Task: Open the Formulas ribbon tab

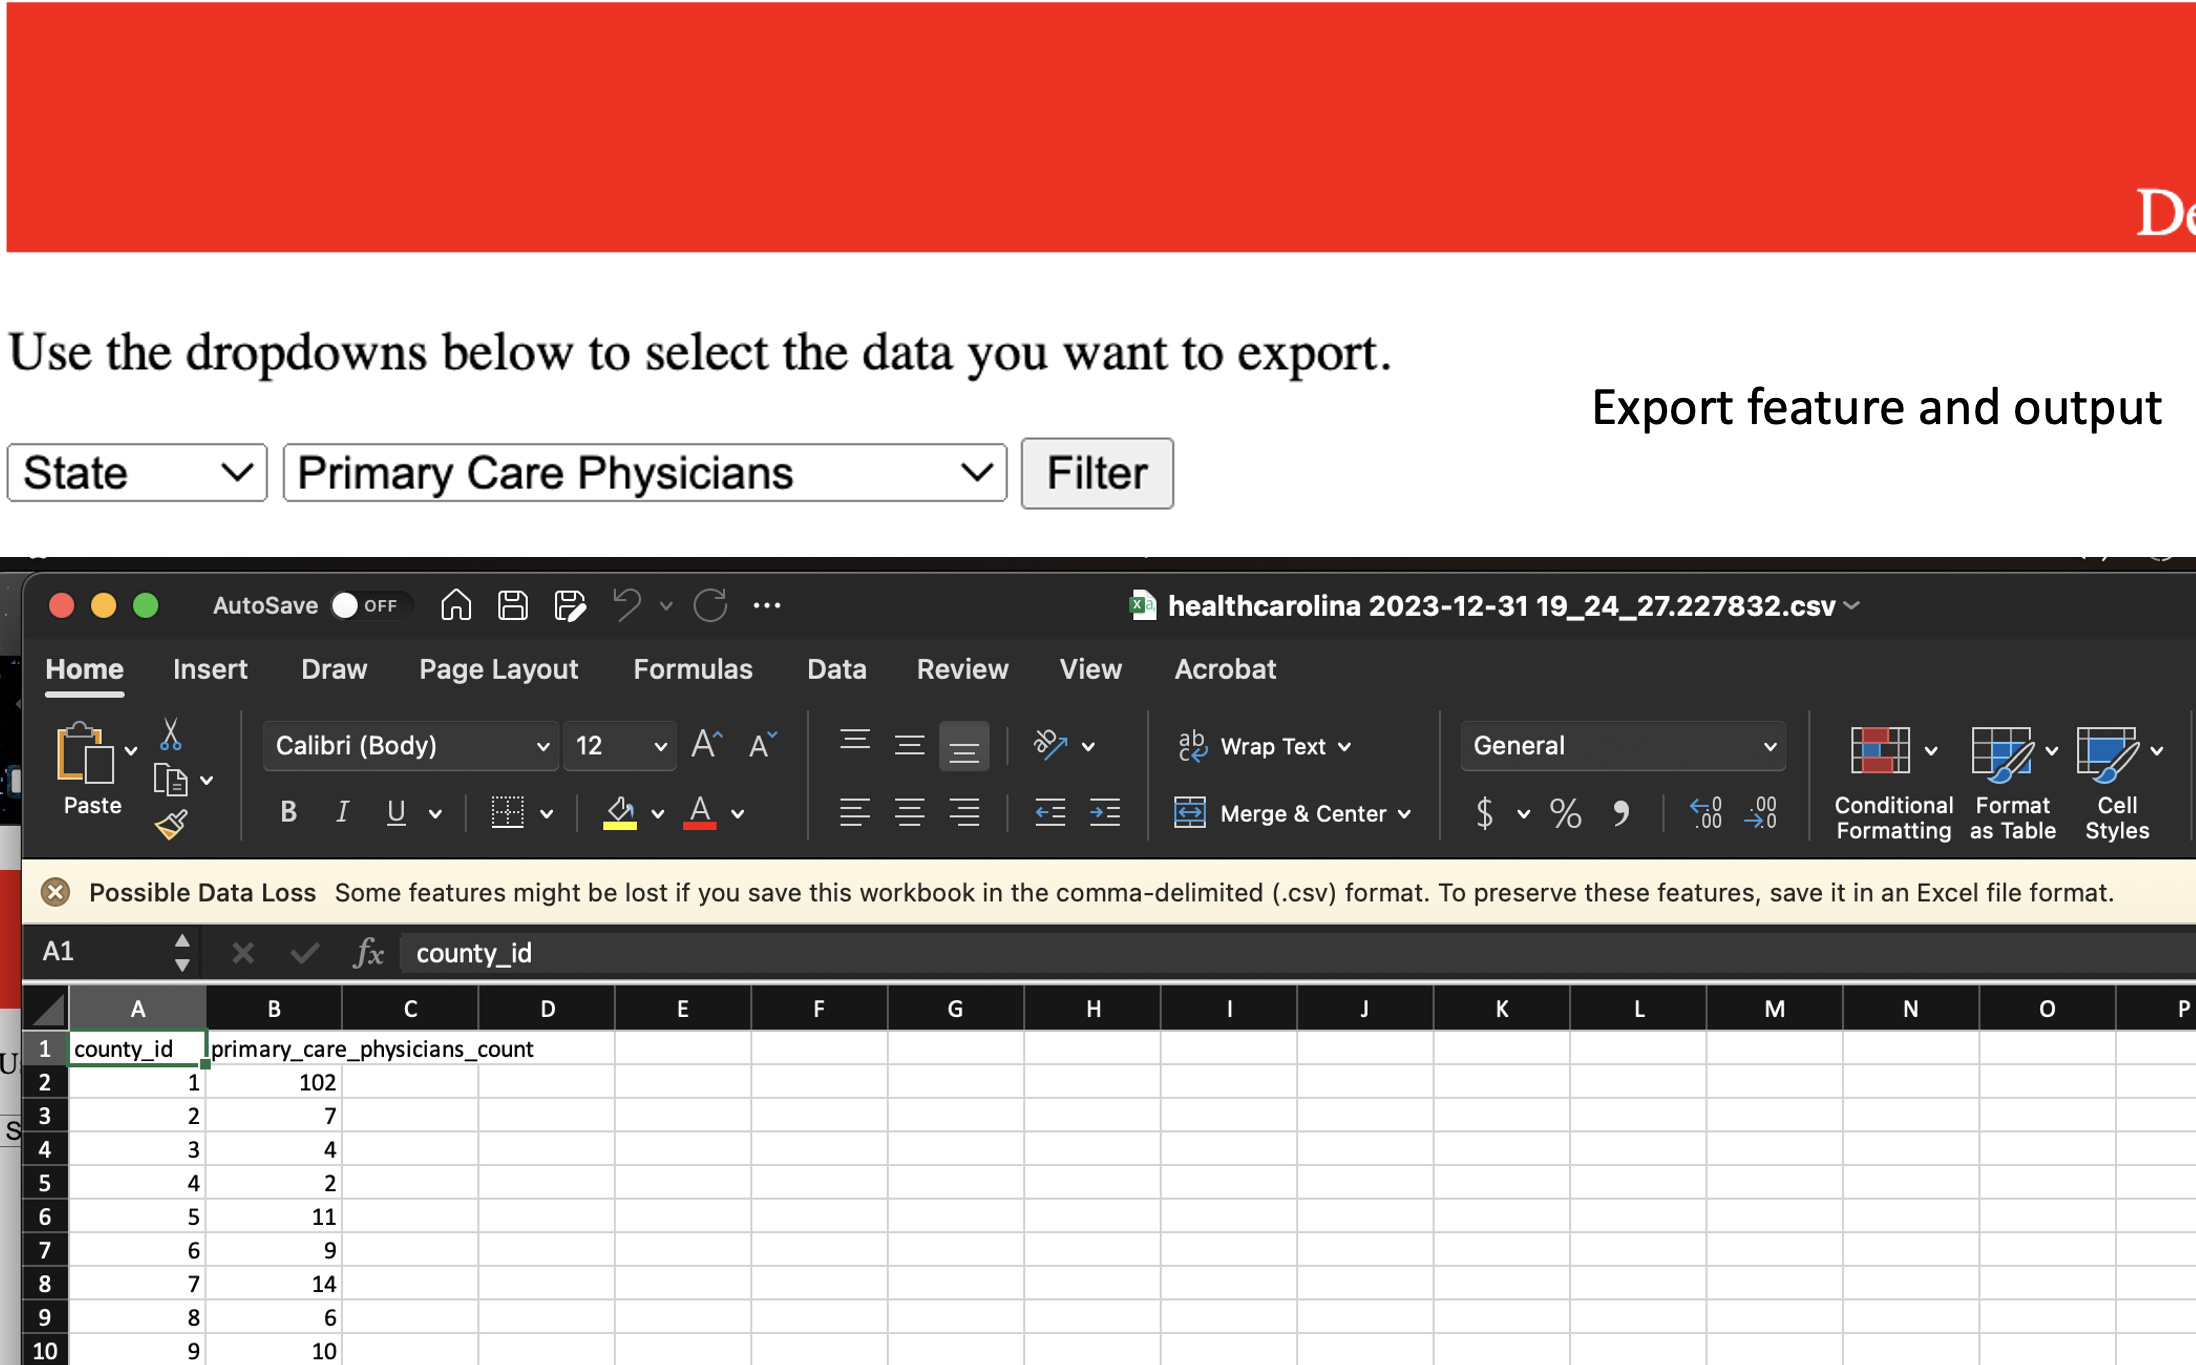Action: (x=692, y=669)
